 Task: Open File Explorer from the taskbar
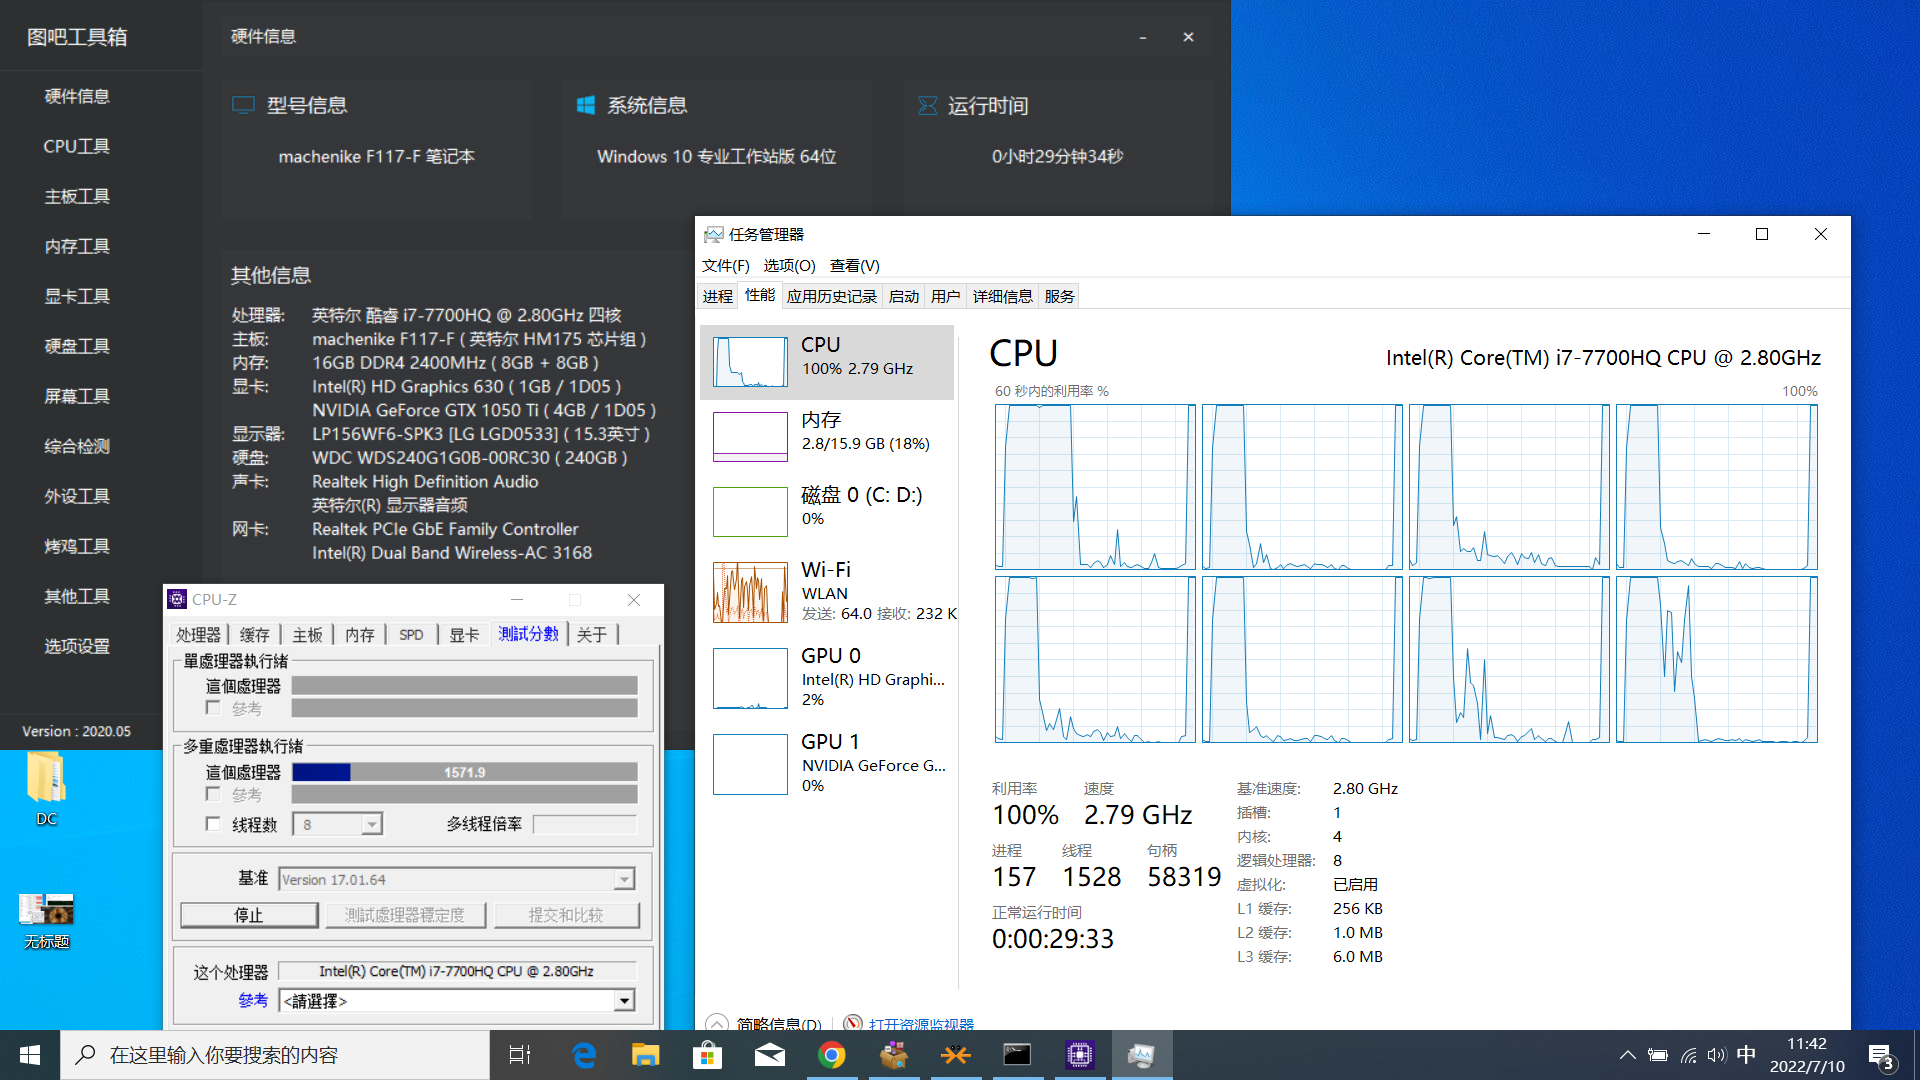click(x=645, y=1055)
